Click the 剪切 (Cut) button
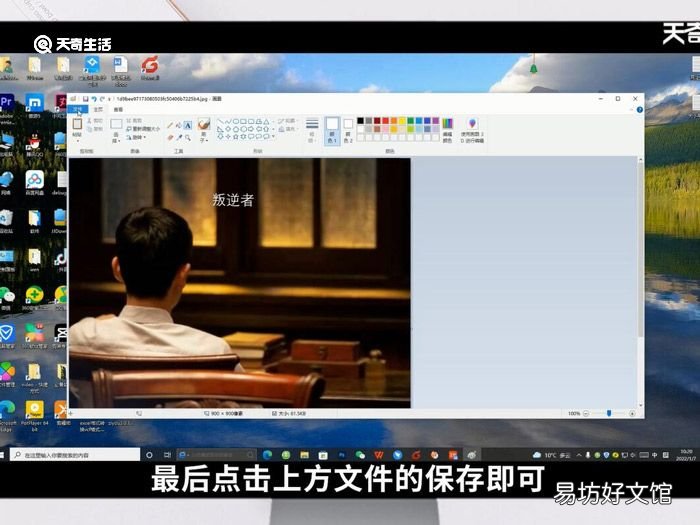This screenshot has width=700, height=525. click(95, 121)
